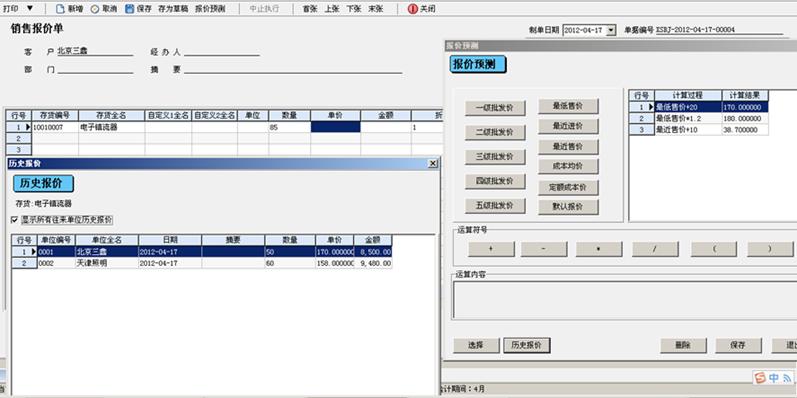Click the 五级批发价 button
This screenshot has height=398, width=797.
[495, 205]
